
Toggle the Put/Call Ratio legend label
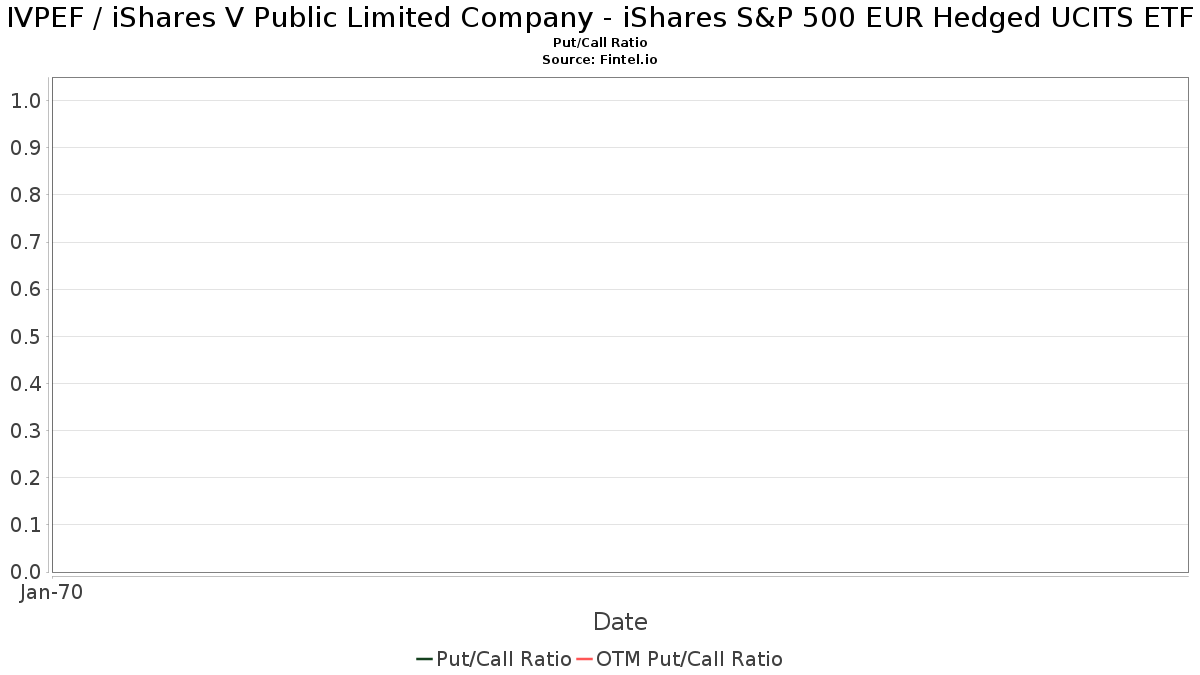pyautogui.click(x=503, y=659)
